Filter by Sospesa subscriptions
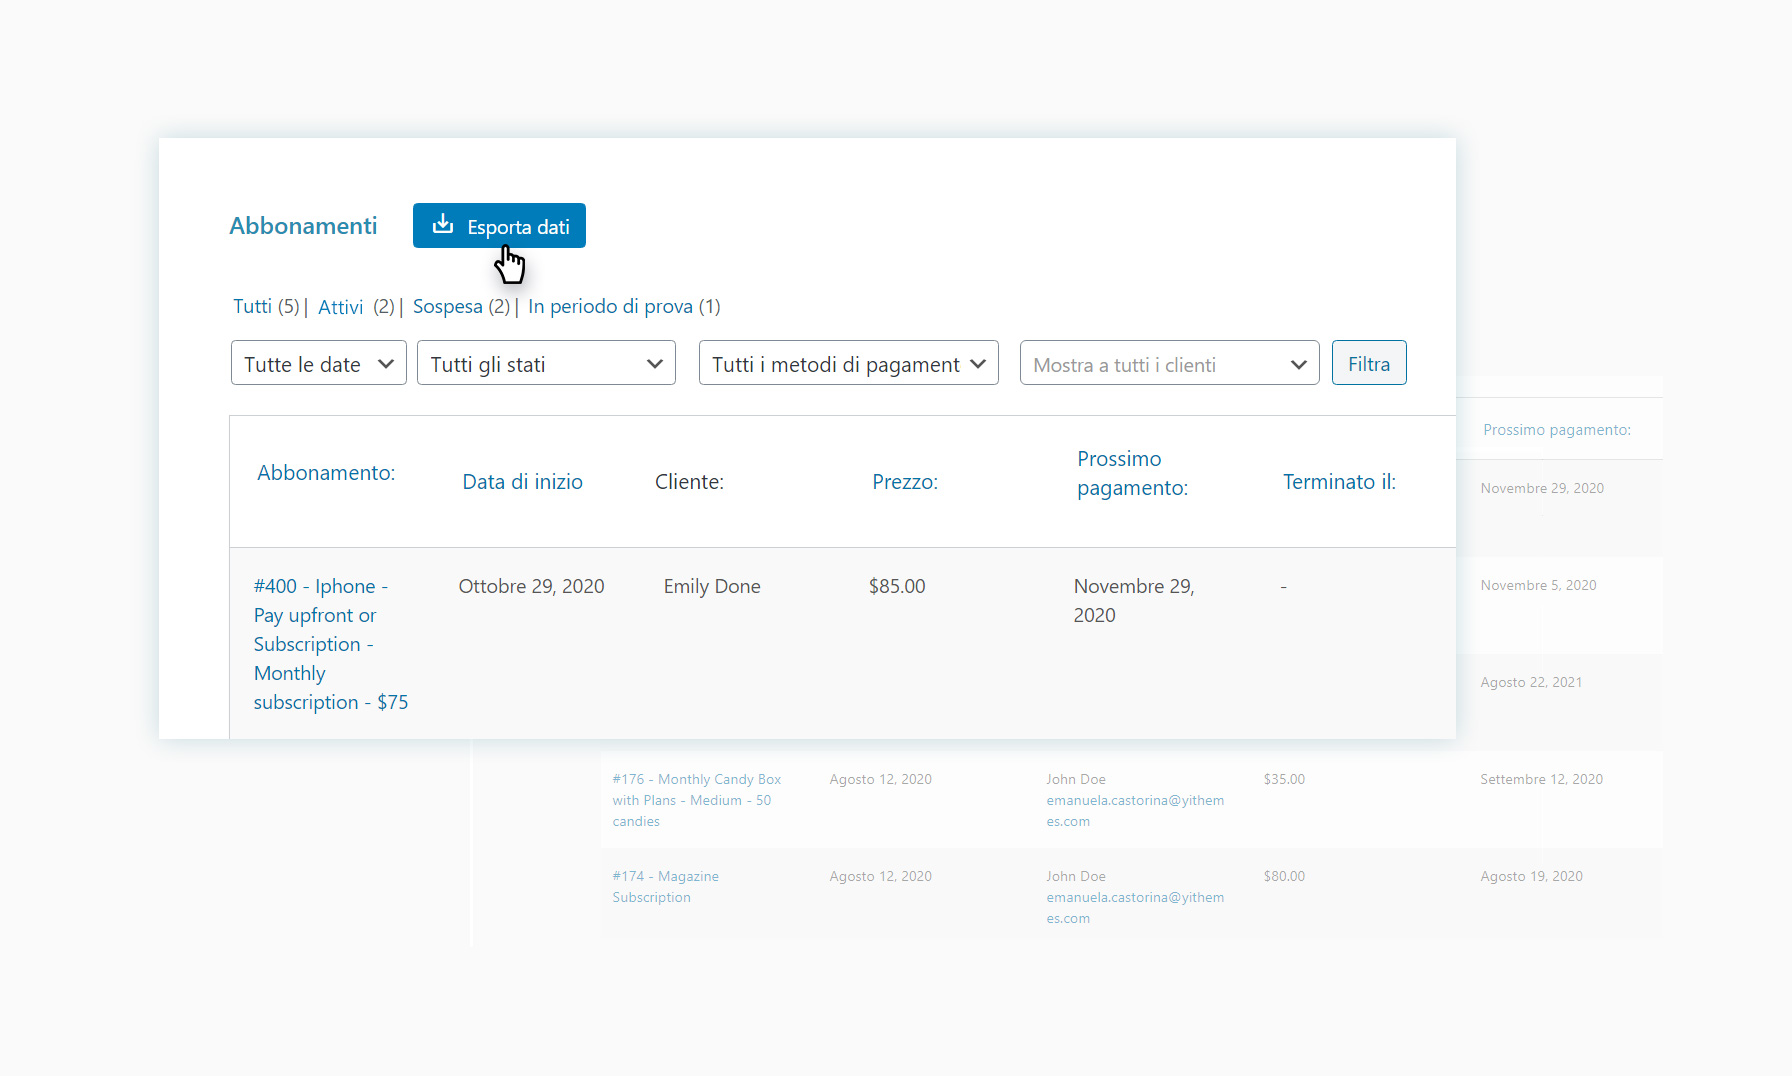The width and height of the screenshot is (1792, 1076). 447,307
